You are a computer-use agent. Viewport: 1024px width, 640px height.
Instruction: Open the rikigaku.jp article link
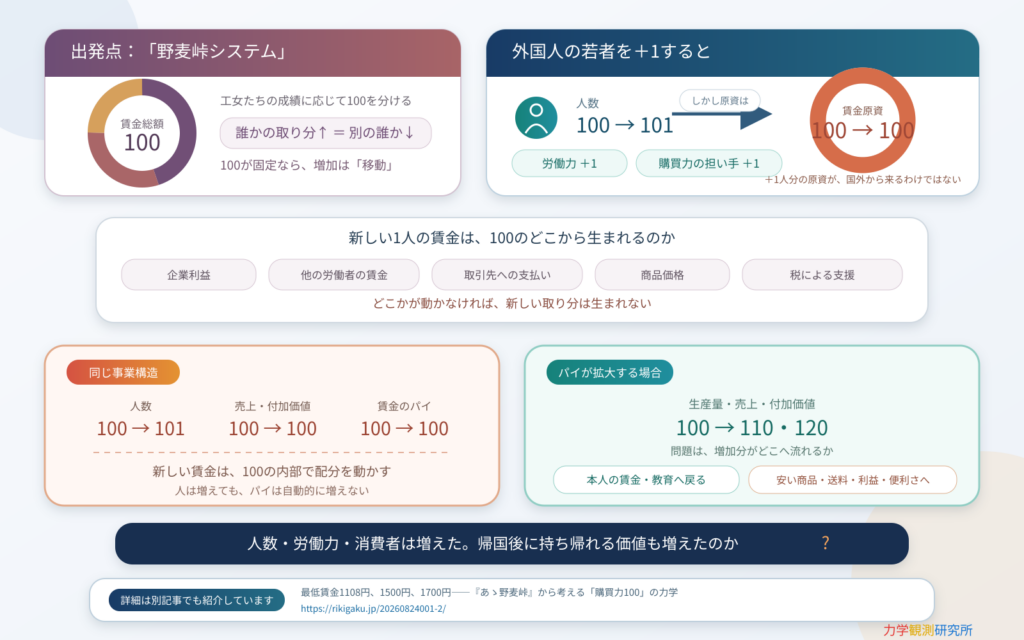pos(373,609)
